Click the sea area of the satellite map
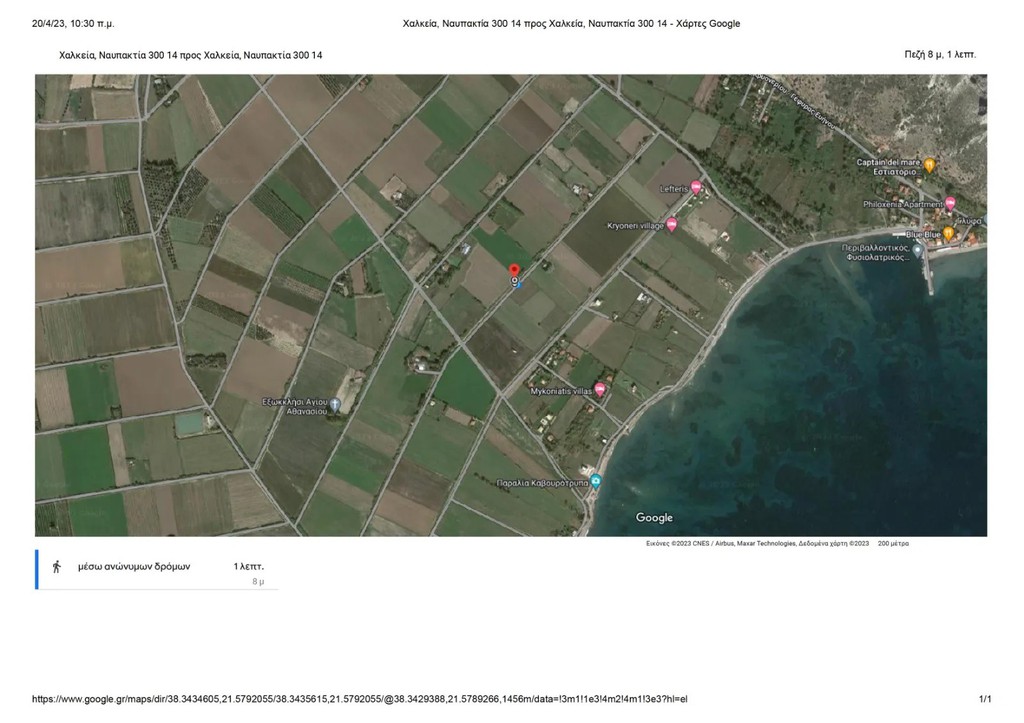The height and width of the screenshot is (723, 1024). [816, 392]
